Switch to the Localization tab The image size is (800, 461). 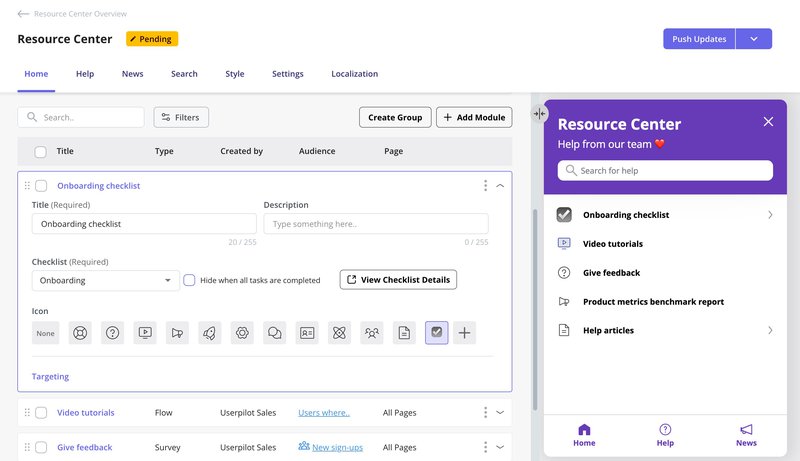point(355,74)
